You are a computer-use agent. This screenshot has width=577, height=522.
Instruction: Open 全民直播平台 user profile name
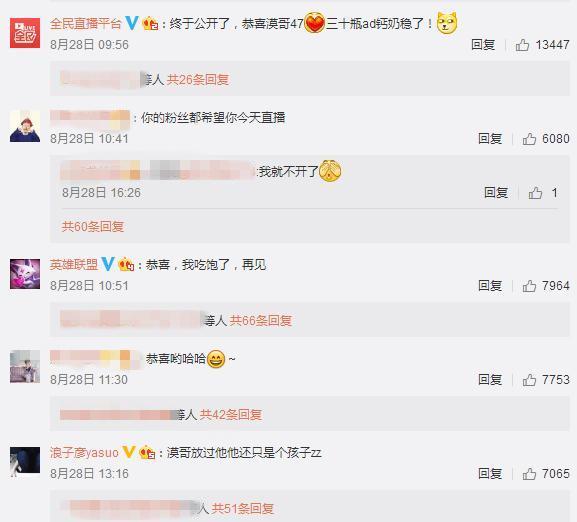click(85, 24)
